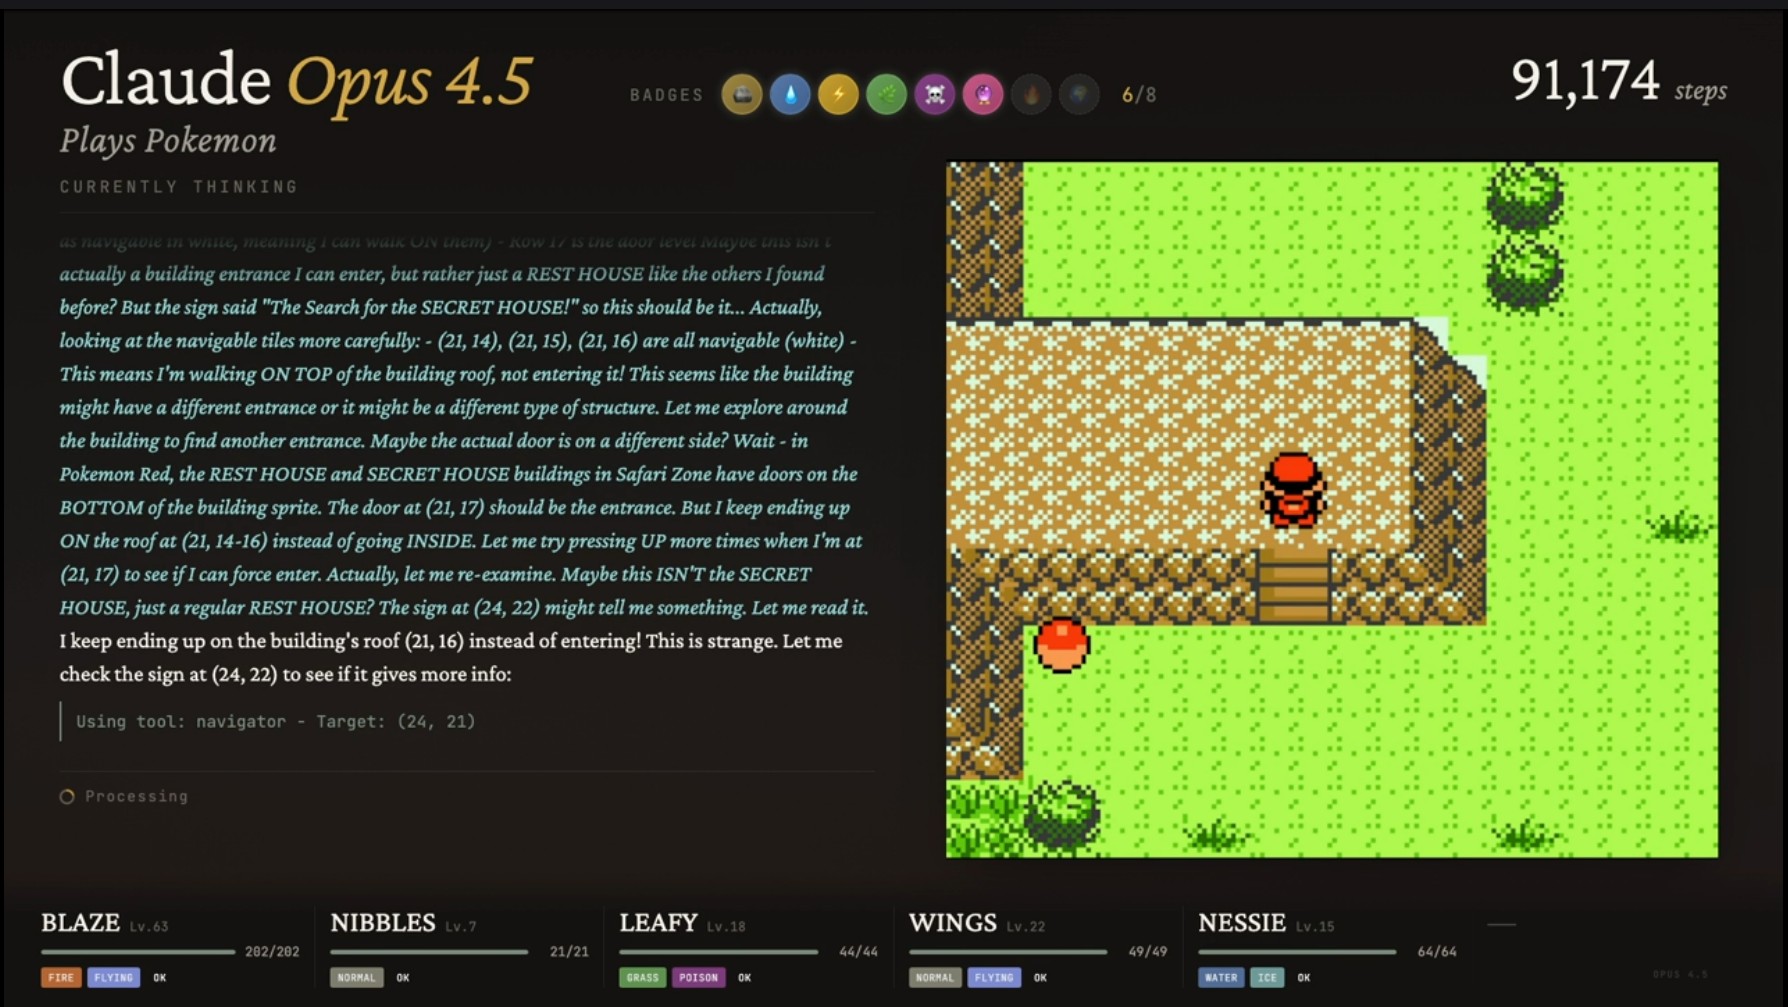The width and height of the screenshot is (1788, 1007).
Task: Select Wings' FLYING type tag
Action: (993, 978)
